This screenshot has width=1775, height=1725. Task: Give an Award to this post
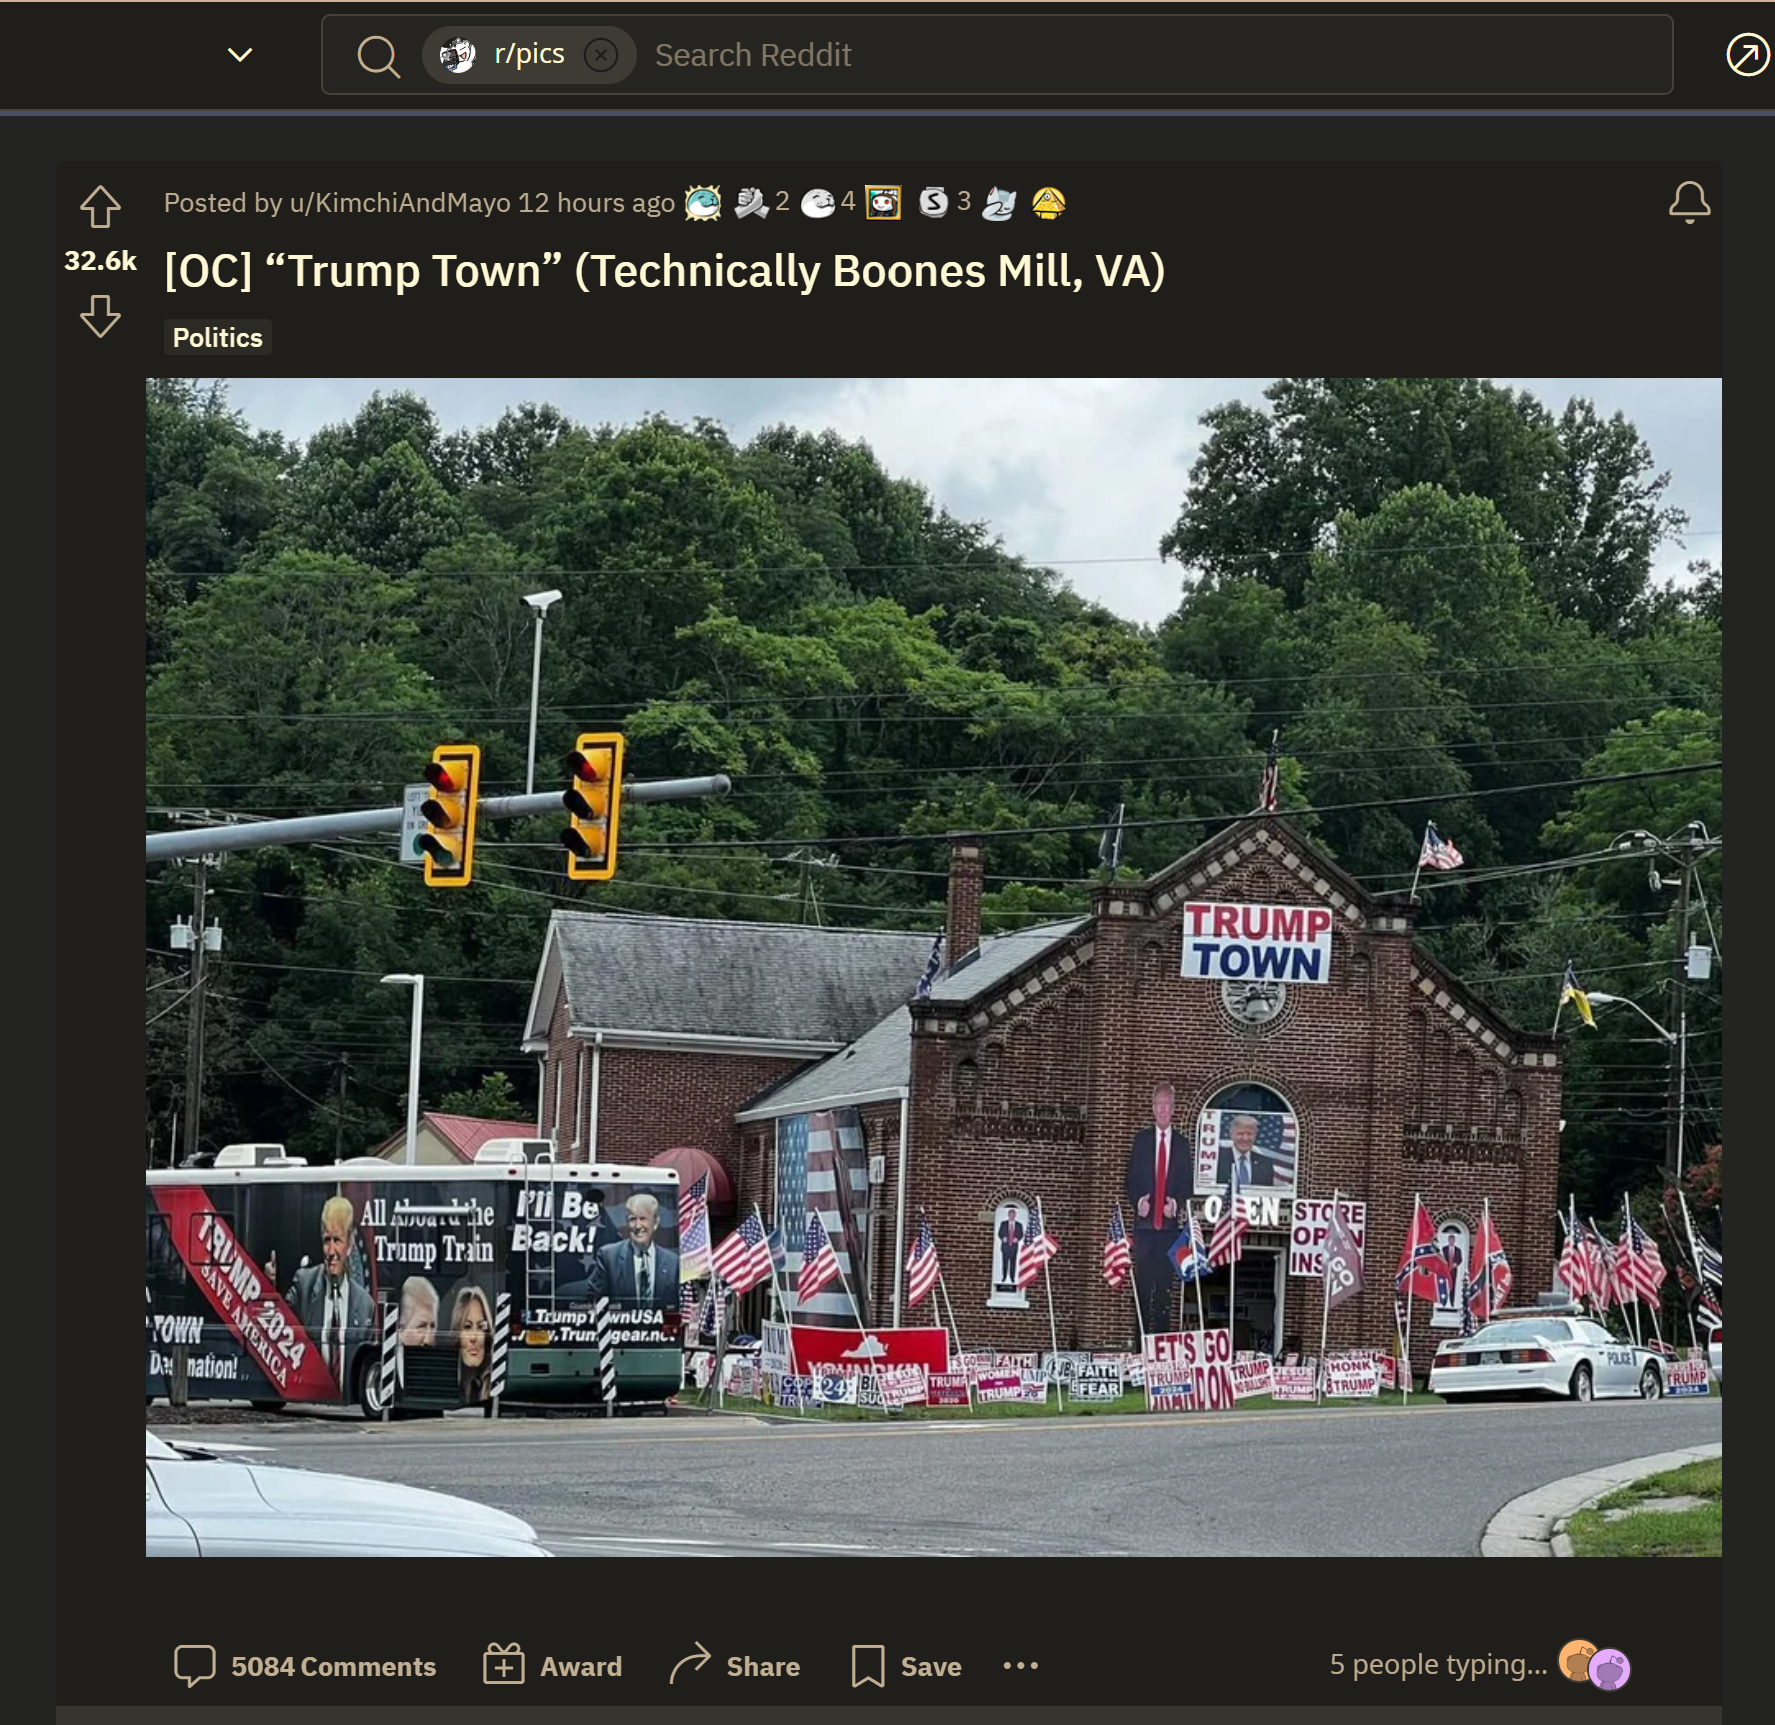[x=552, y=1666]
